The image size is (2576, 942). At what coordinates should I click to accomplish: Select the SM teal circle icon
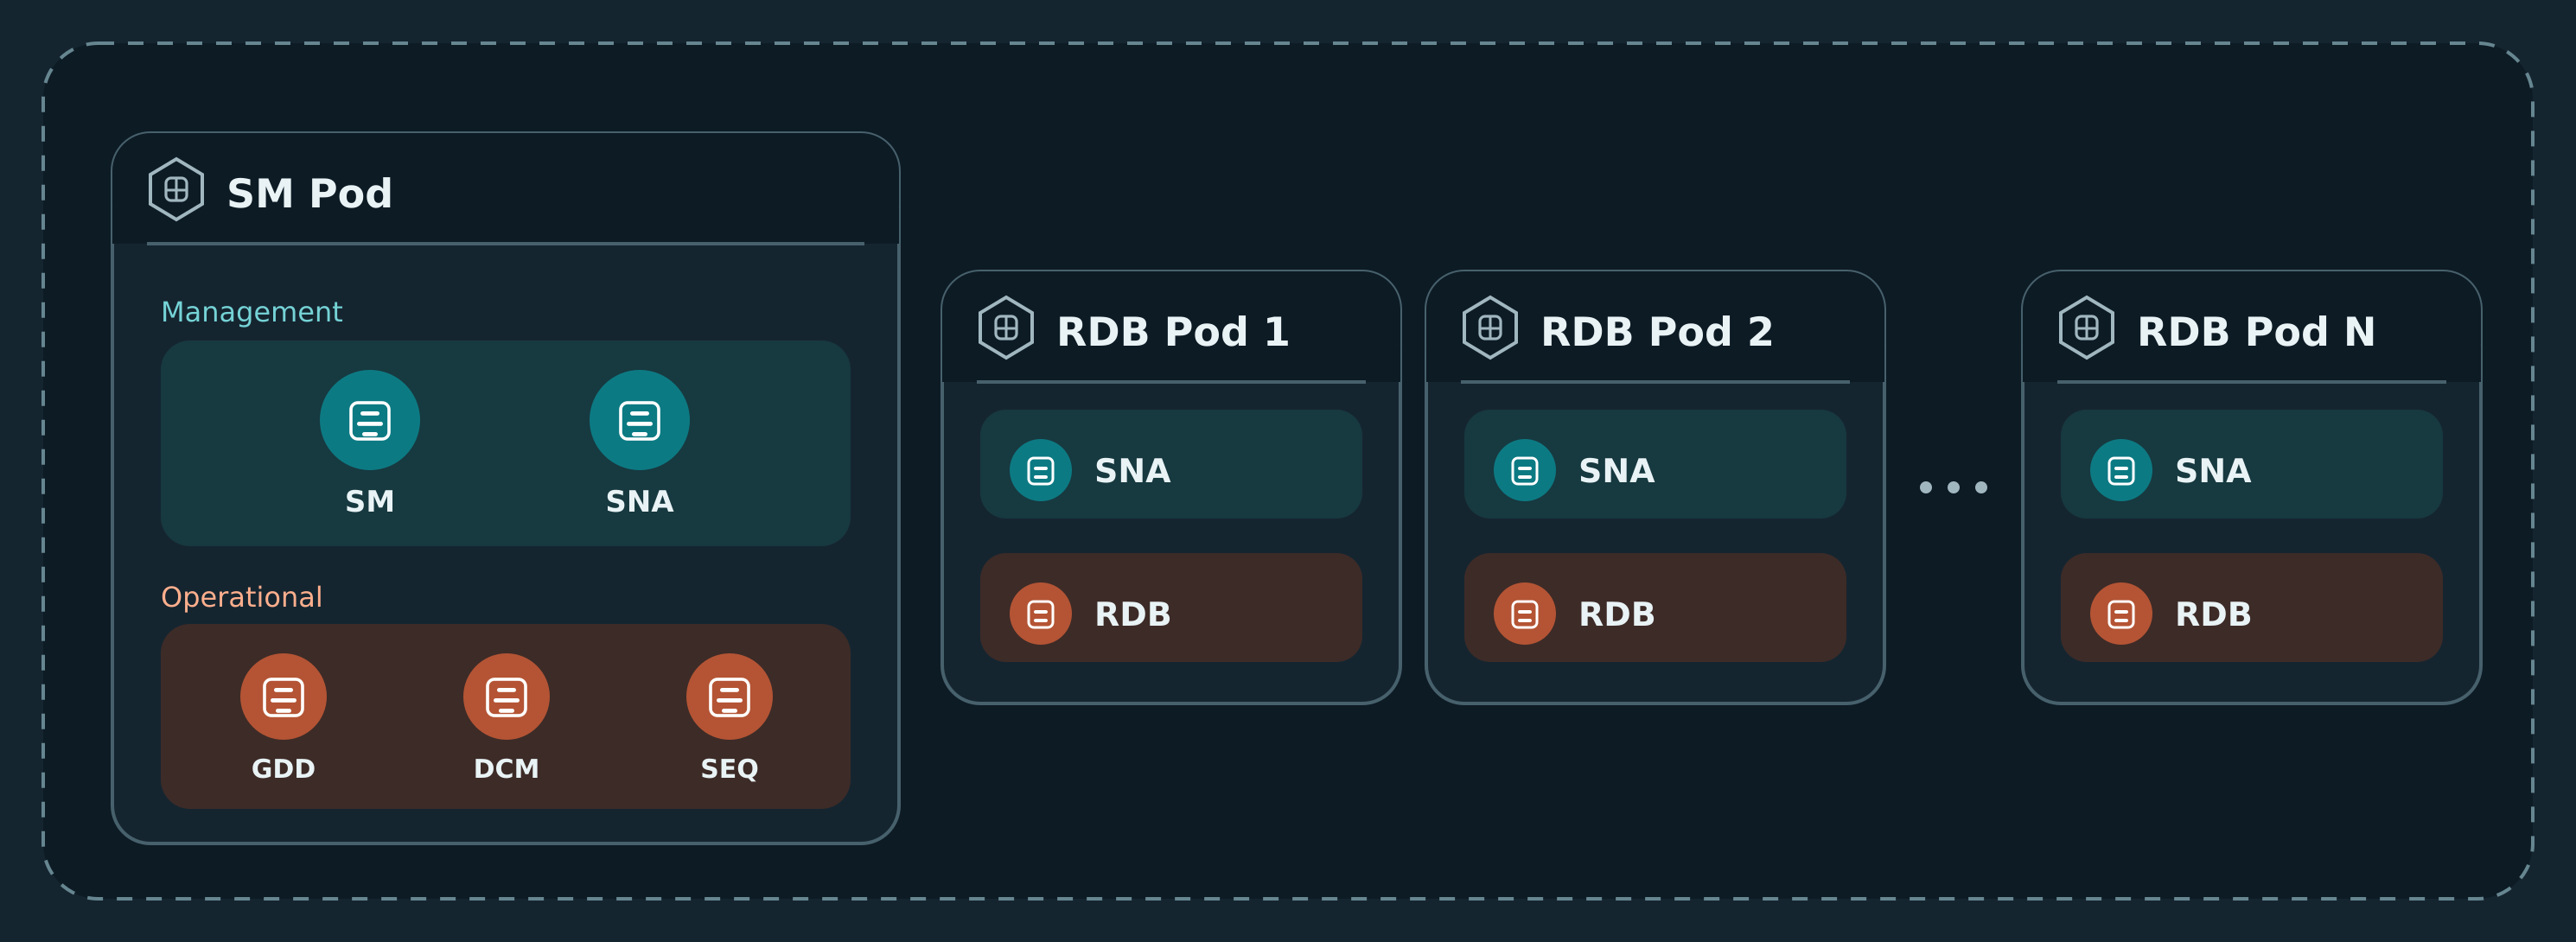pyautogui.click(x=370, y=420)
